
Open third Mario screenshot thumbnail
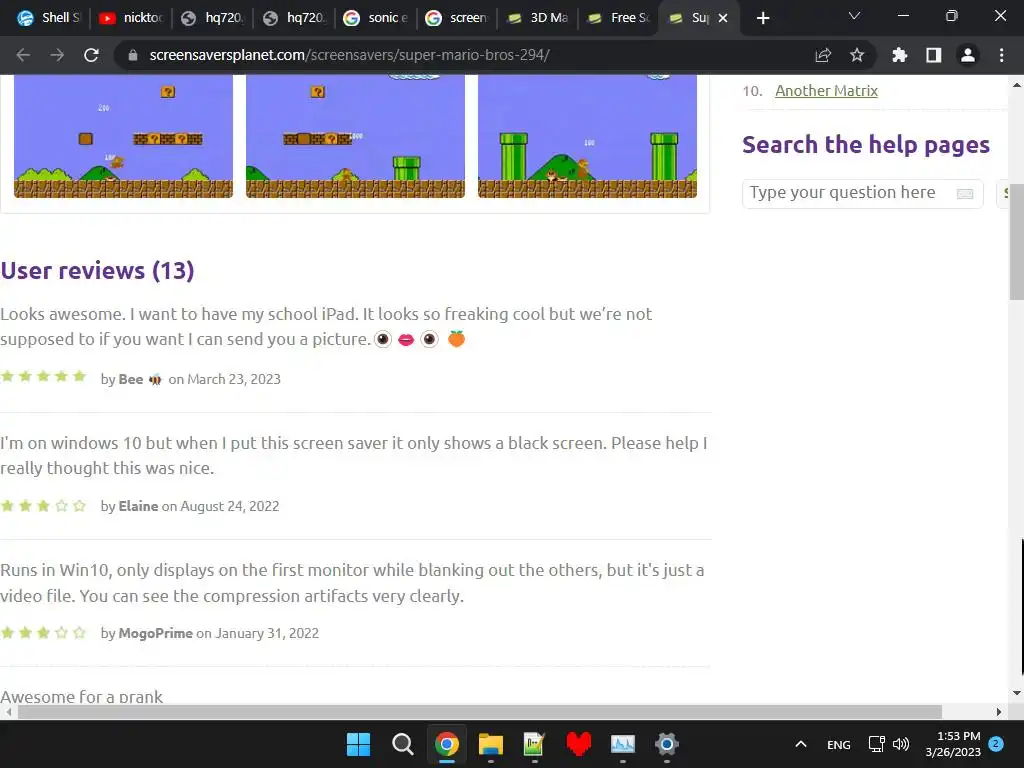point(587,136)
